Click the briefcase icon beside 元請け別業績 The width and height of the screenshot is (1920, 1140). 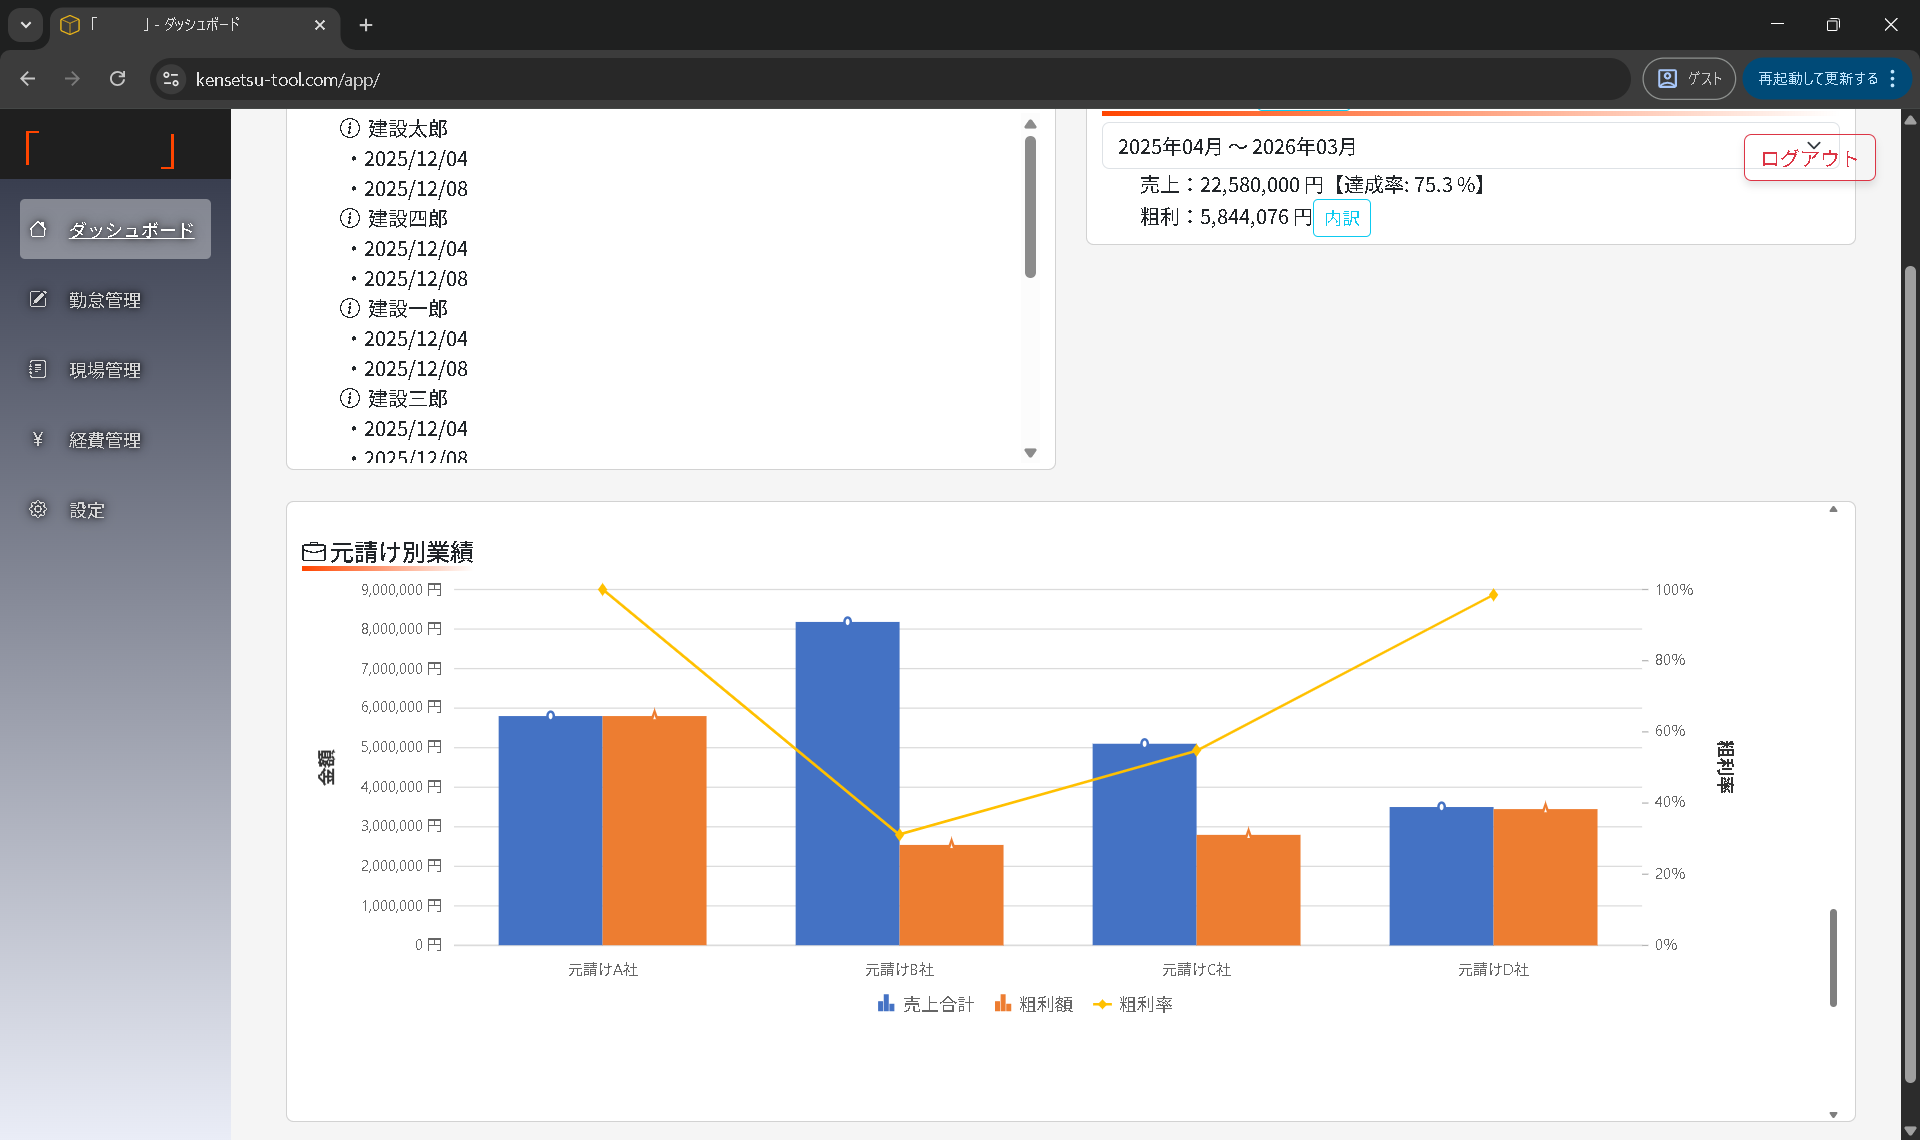click(x=314, y=551)
